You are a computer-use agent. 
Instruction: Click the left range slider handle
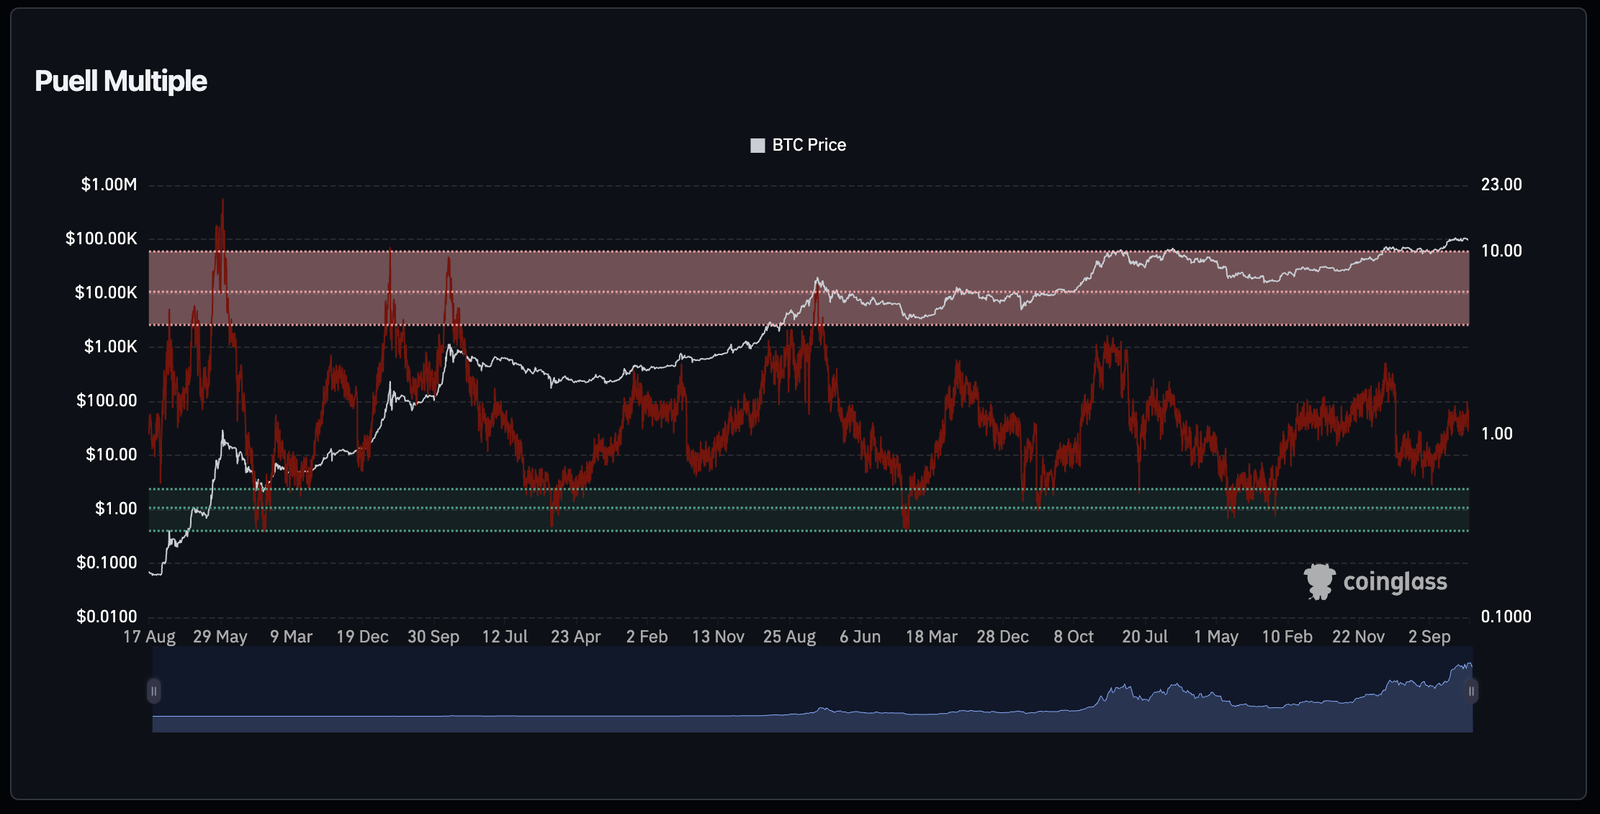(x=154, y=691)
